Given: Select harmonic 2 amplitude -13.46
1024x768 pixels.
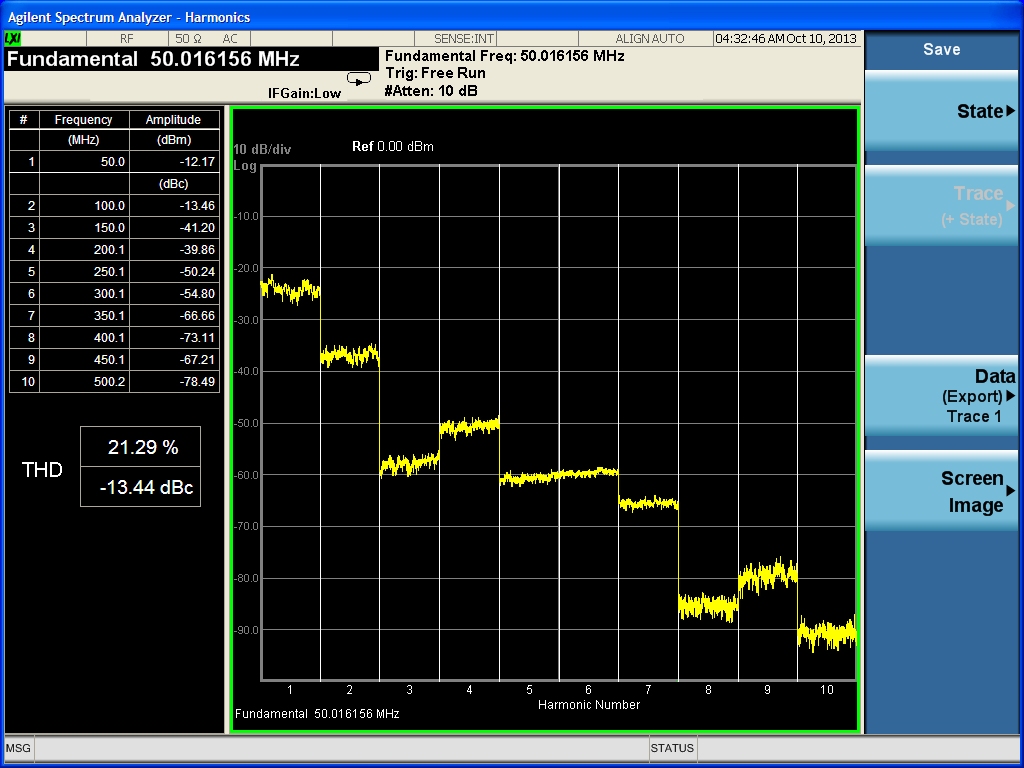Looking at the screenshot, I should click(174, 206).
